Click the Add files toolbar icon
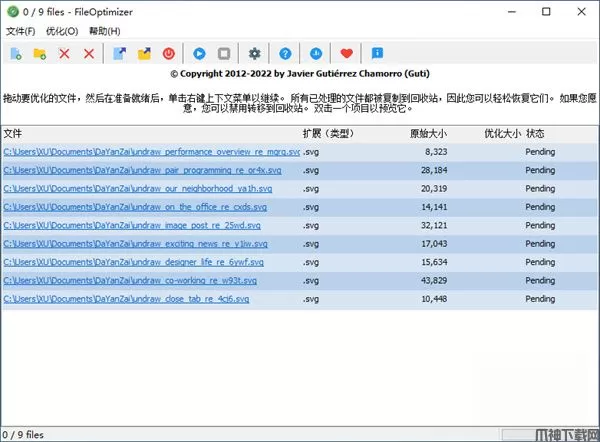 point(16,53)
